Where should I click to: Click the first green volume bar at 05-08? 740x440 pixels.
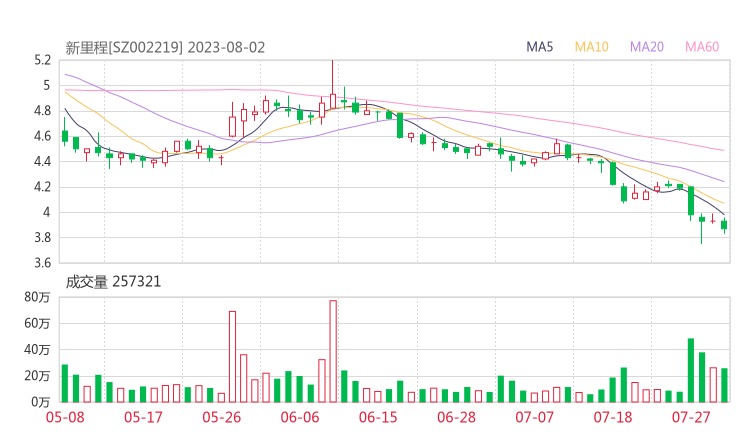[65, 383]
